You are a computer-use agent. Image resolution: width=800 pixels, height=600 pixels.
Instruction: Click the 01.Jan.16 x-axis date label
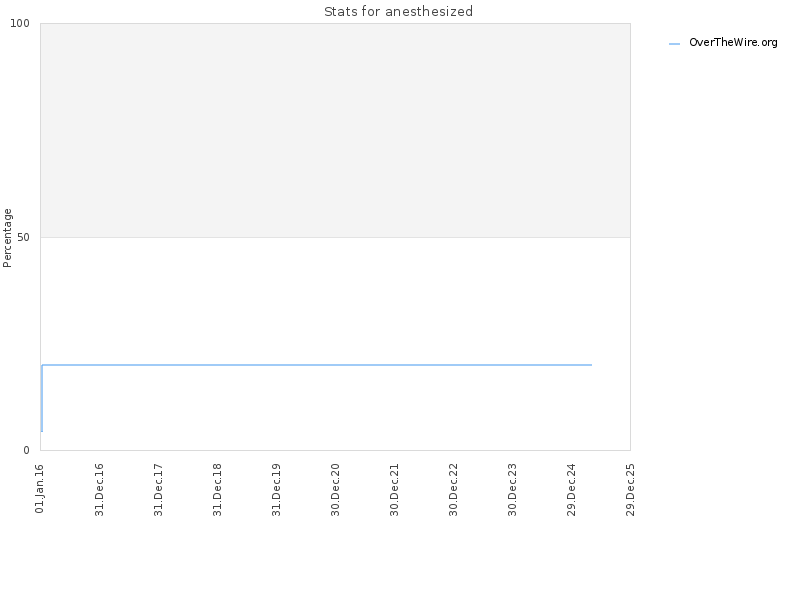[40, 489]
